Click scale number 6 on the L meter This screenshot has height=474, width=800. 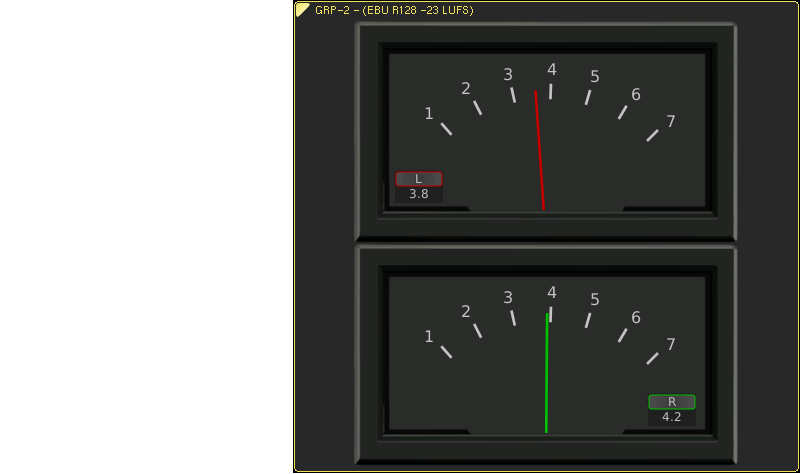(x=636, y=94)
